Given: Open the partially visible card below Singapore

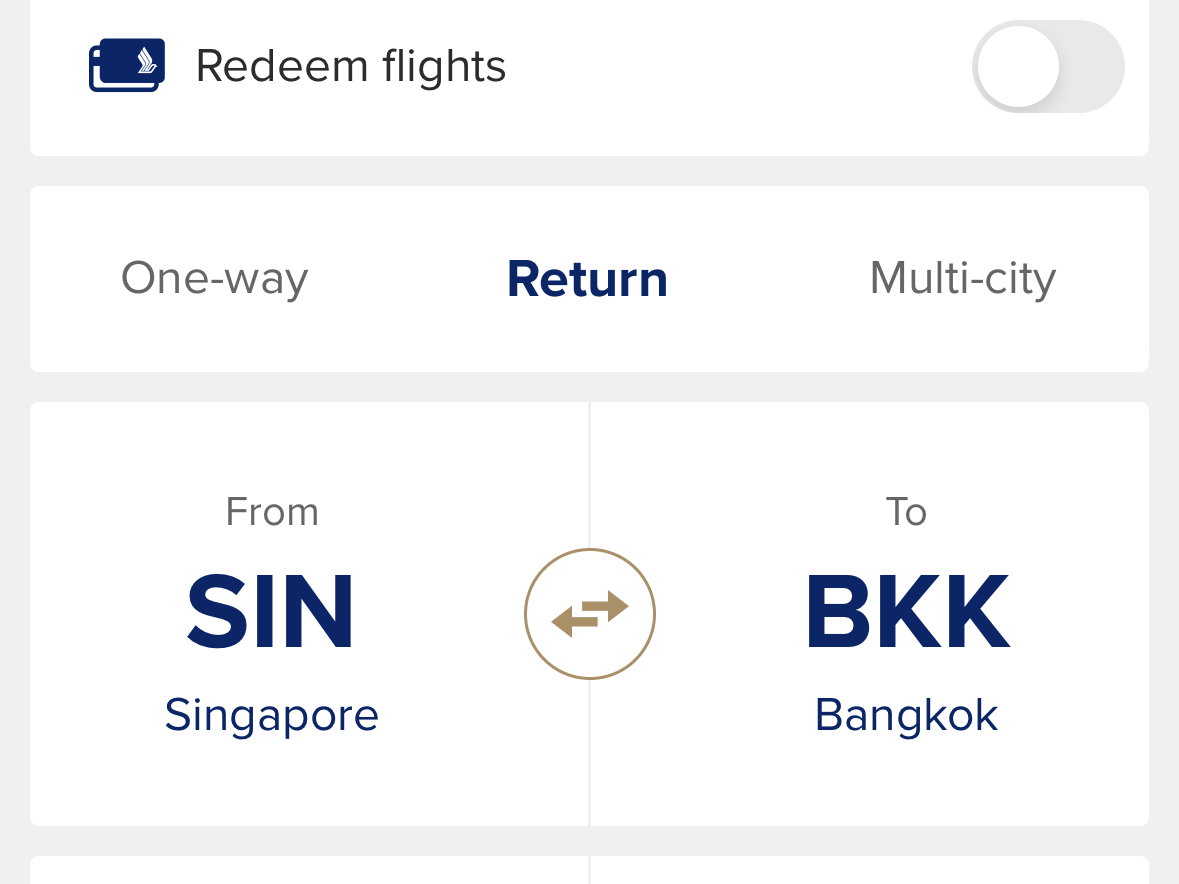Looking at the screenshot, I should tap(309, 870).
